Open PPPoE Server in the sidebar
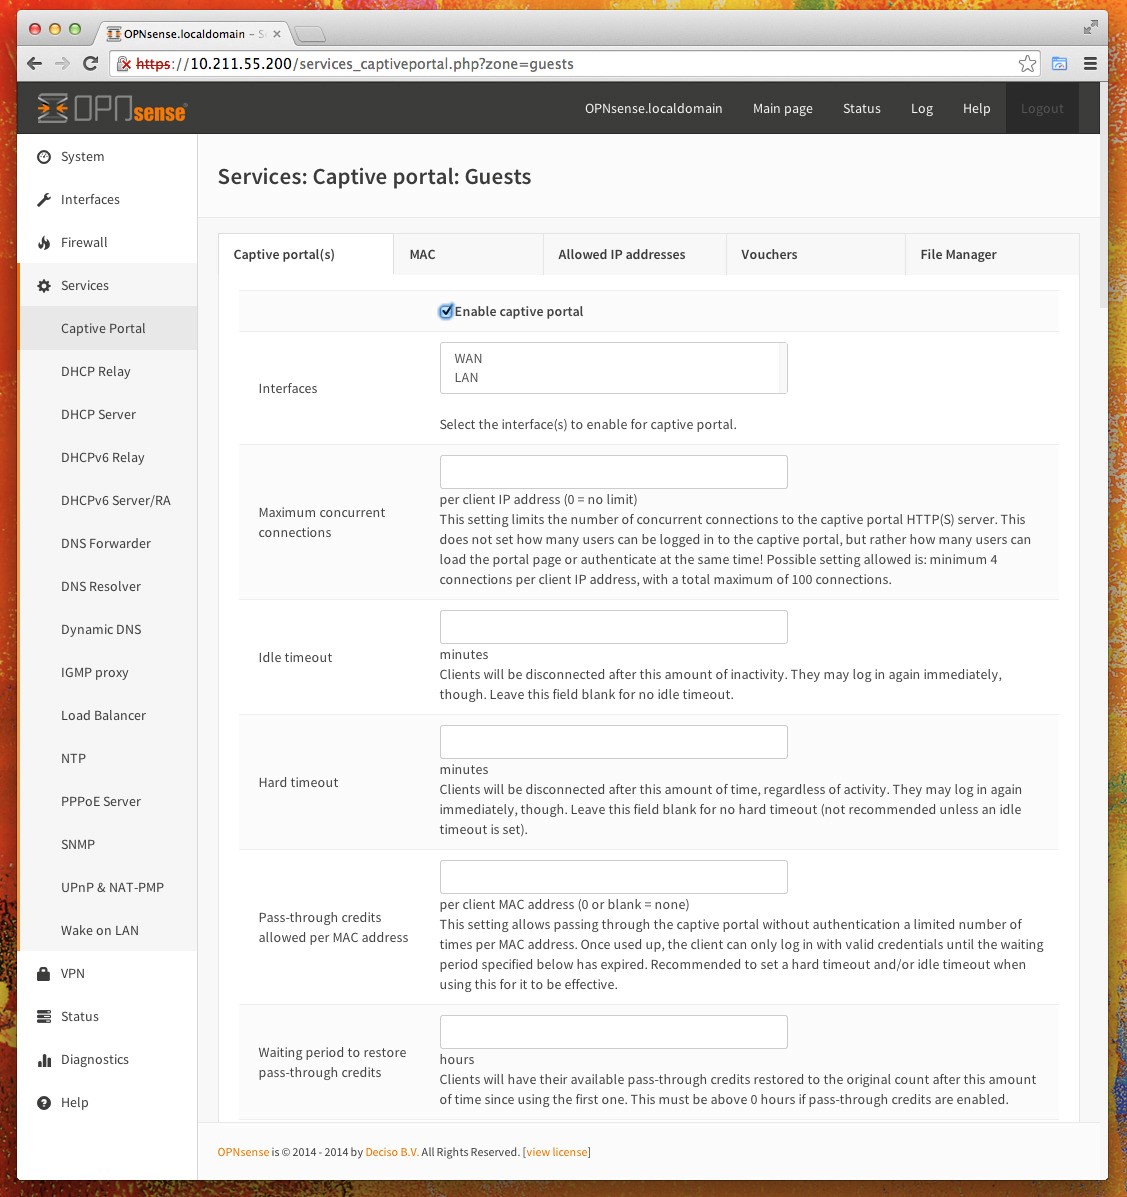Viewport: 1127px width, 1197px height. (x=108, y=802)
